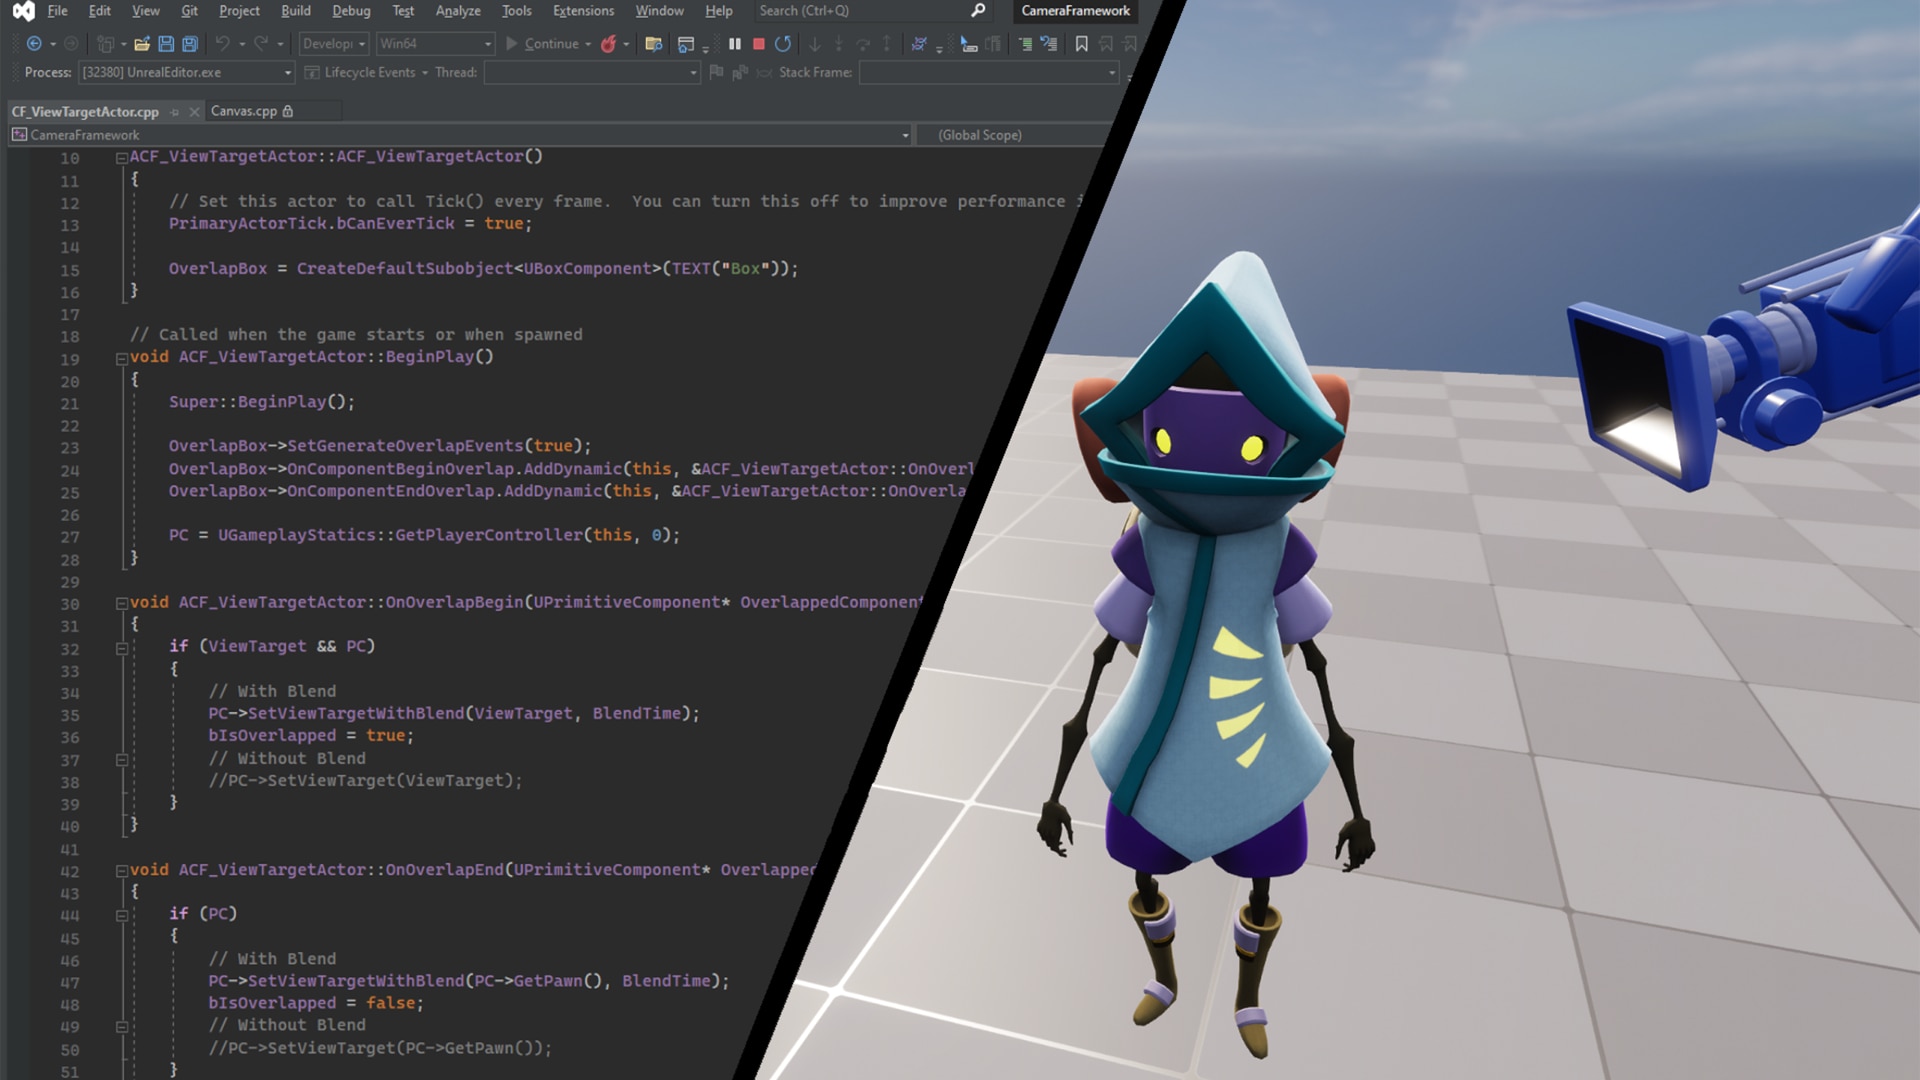Open the Process UnrealEditor.exe dropdown
The height and width of the screenshot is (1080, 1920).
(x=287, y=73)
